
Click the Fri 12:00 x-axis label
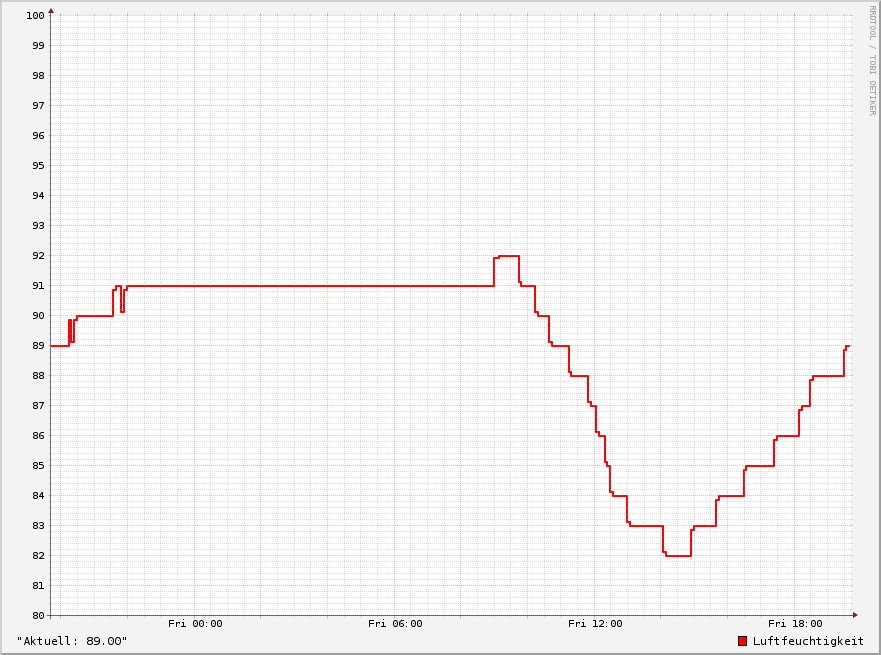click(595, 624)
